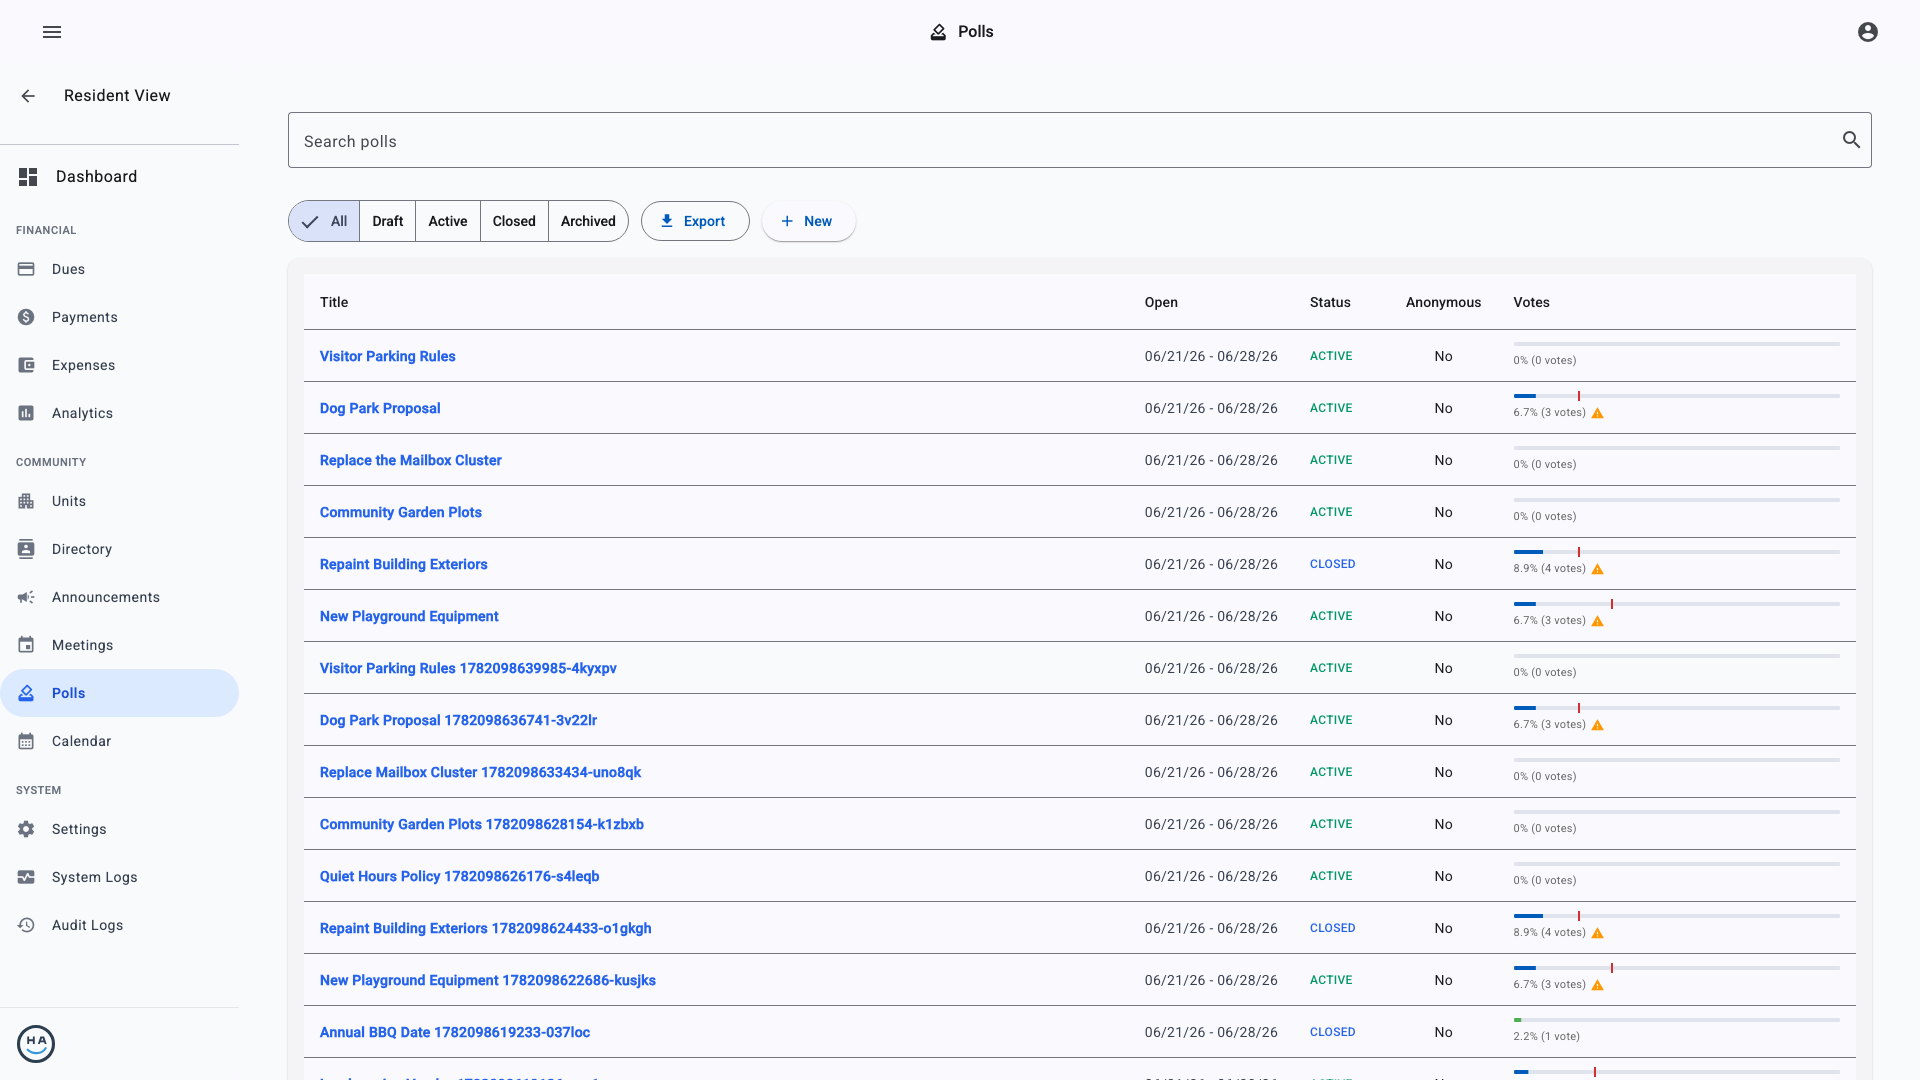Click the Directory contacts icon
This screenshot has width=1920, height=1080.
click(x=26, y=549)
